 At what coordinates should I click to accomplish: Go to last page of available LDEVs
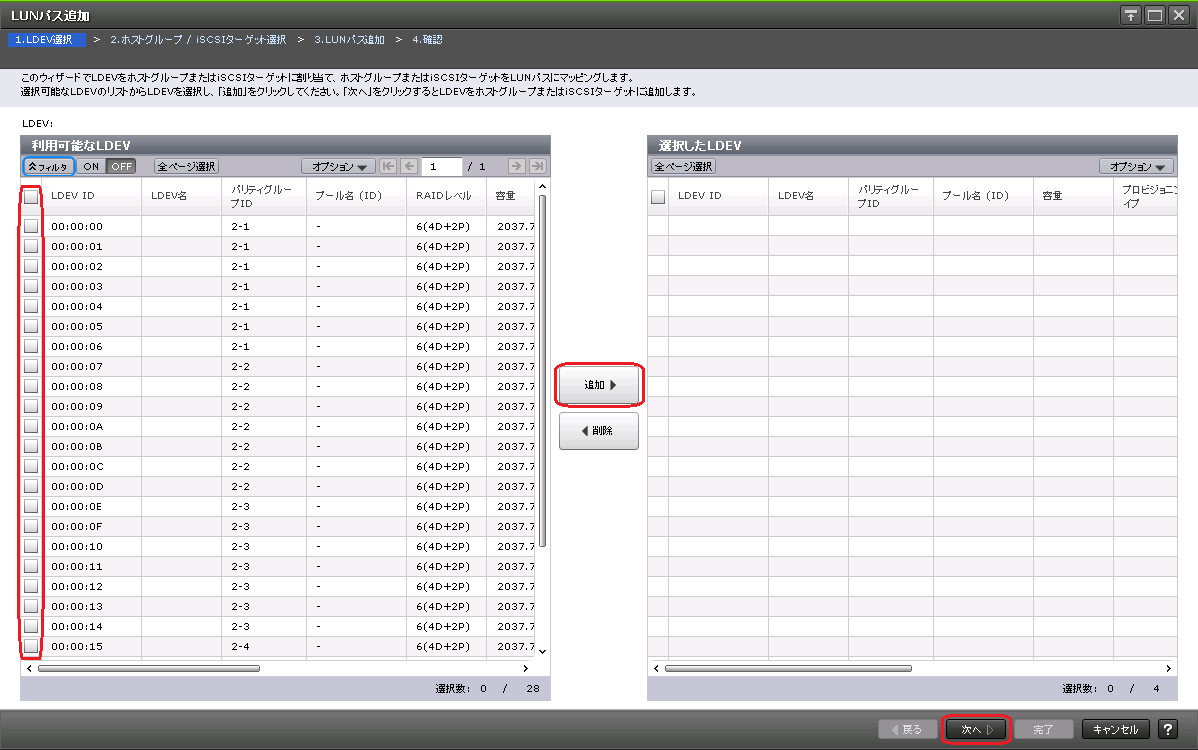[537, 167]
